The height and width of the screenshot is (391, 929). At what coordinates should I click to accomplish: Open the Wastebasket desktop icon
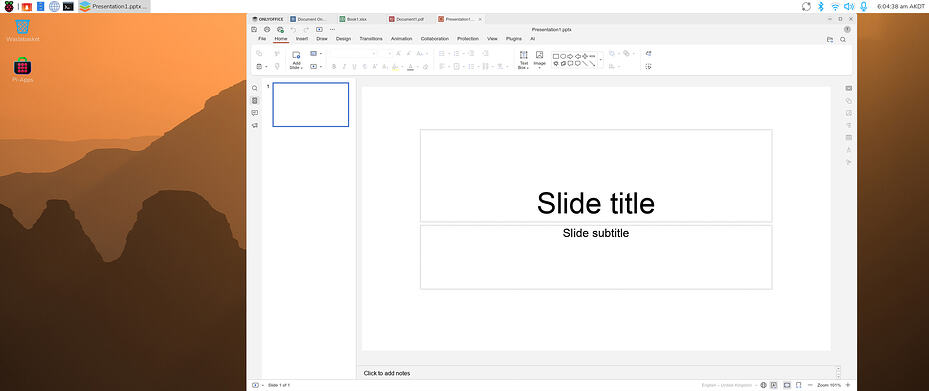(x=23, y=30)
